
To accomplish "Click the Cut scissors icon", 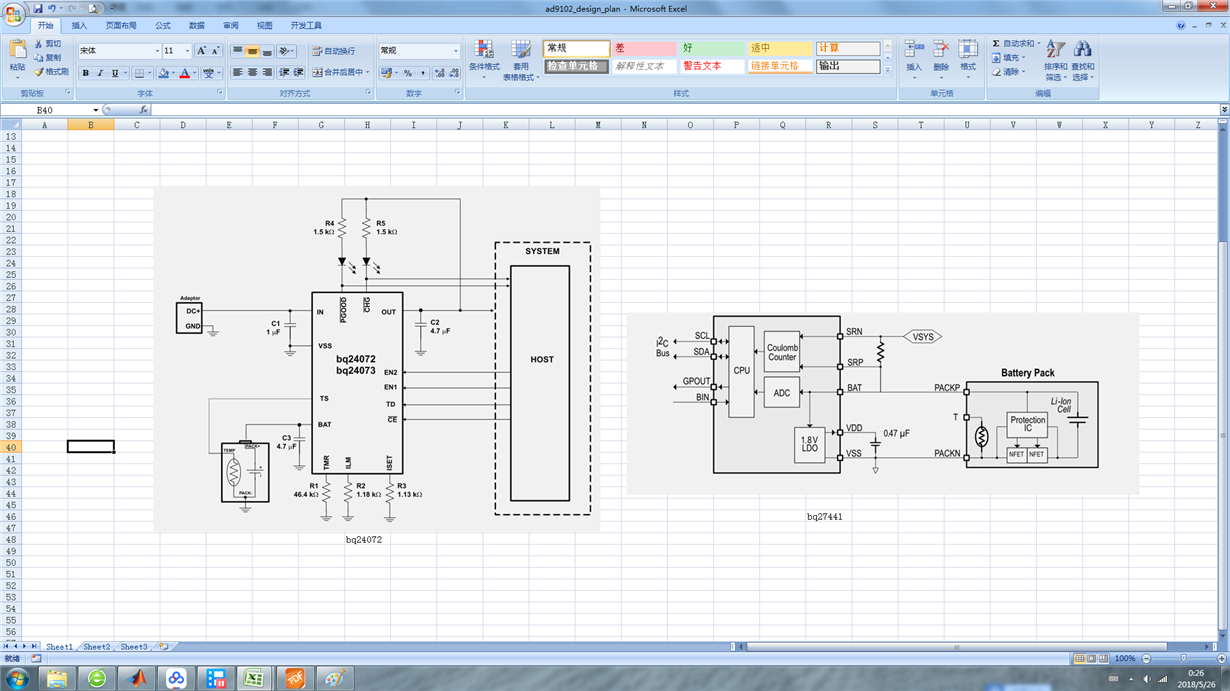I will pyautogui.click(x=39, y=44).
